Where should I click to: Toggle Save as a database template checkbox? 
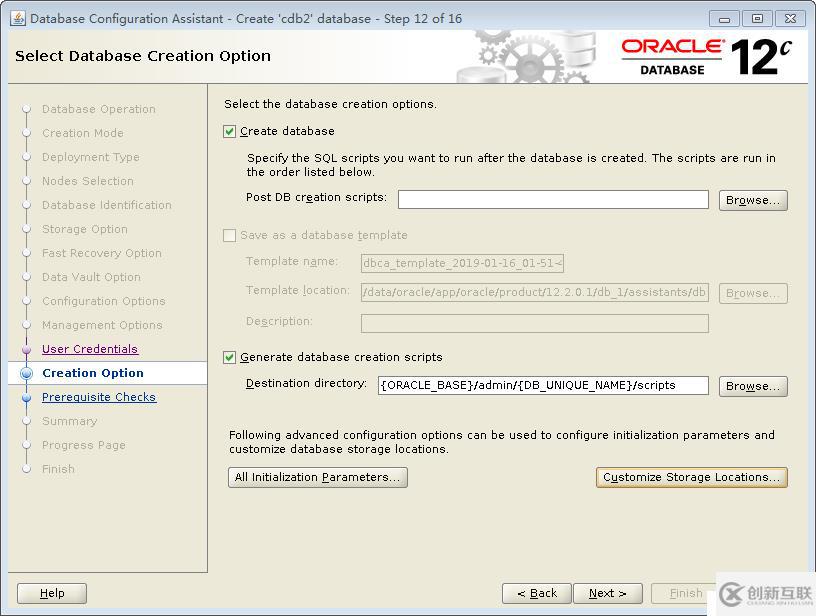click(230, 236)
